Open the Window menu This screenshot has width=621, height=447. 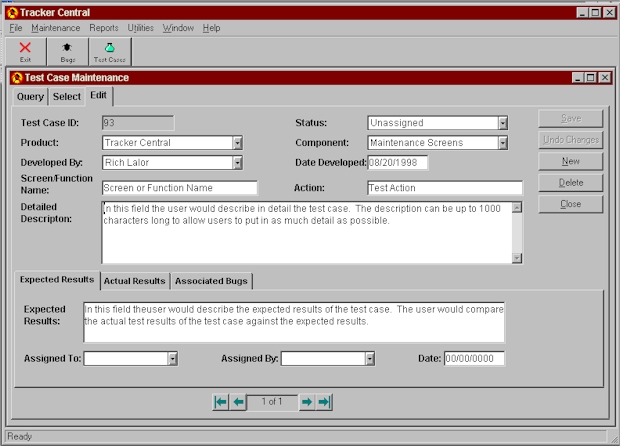(178, 28)
